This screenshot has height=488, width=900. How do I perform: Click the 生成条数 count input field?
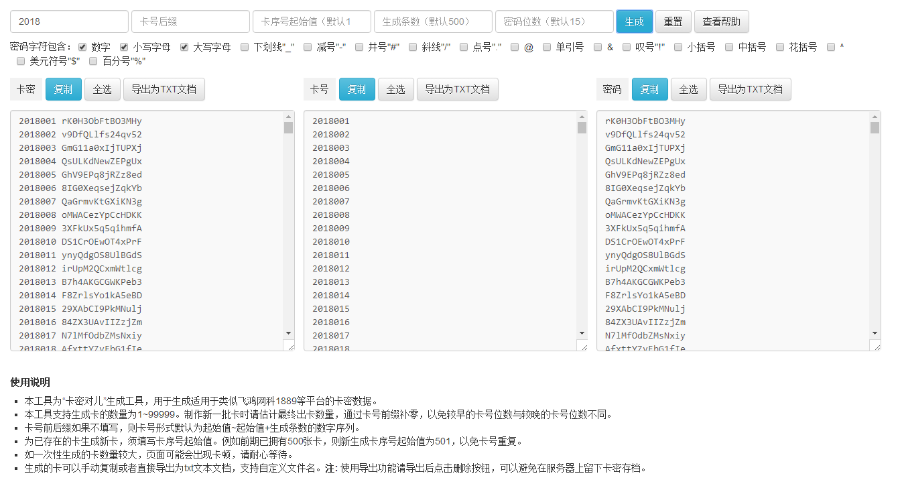[x=433, y=22]
